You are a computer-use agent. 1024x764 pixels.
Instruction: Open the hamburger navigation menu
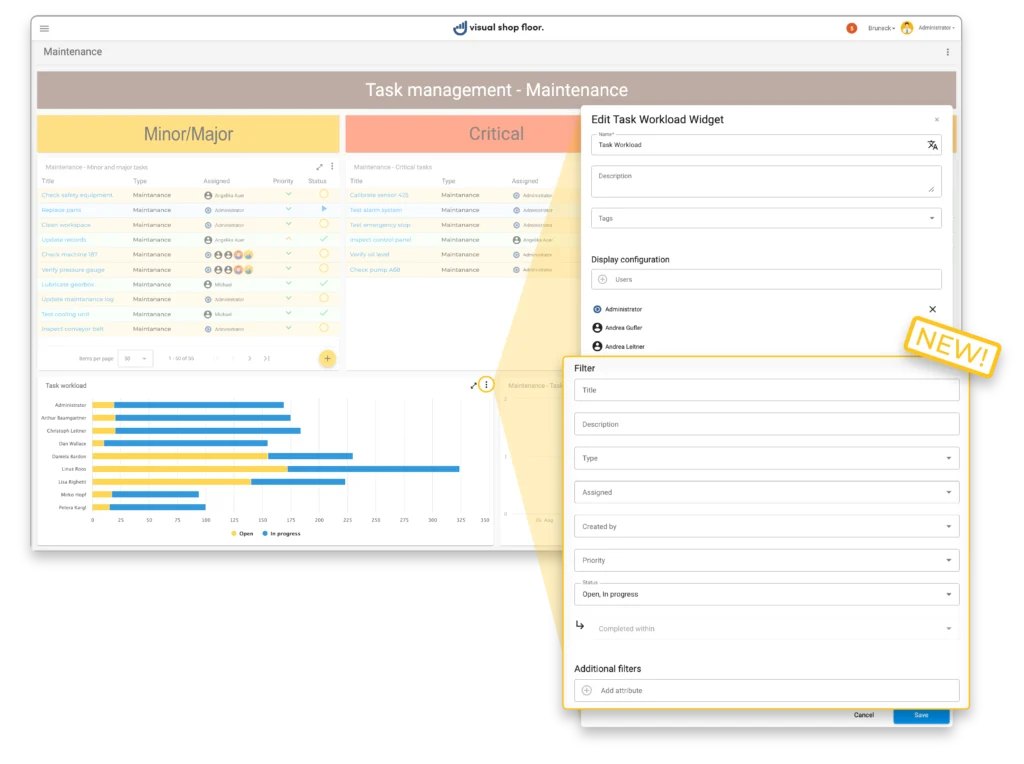[44, 28]
